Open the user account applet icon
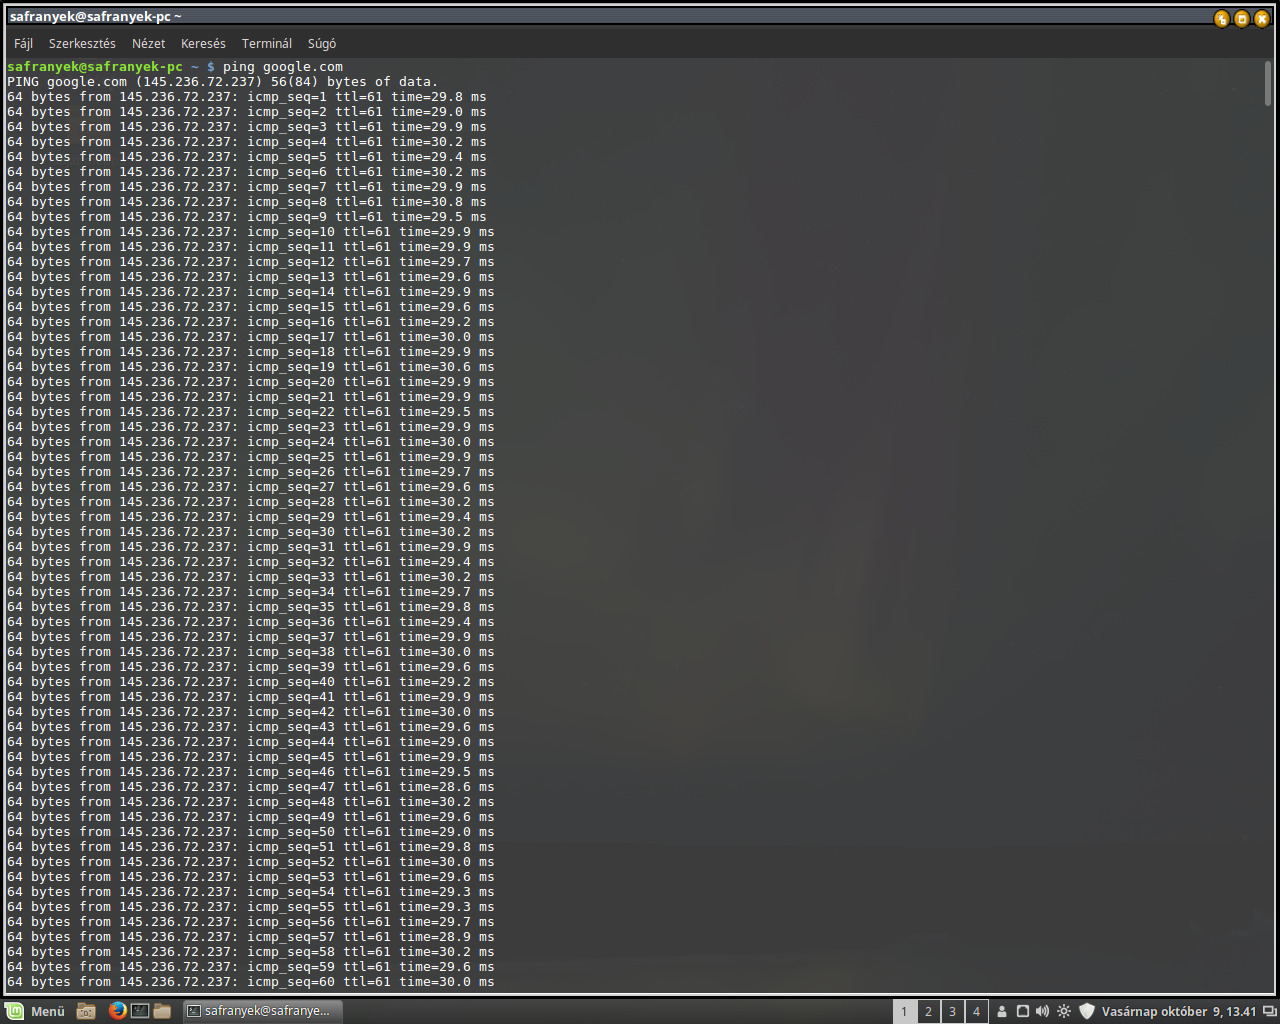Screen dimensions: 1280x1024 tap(1002, 1011)
